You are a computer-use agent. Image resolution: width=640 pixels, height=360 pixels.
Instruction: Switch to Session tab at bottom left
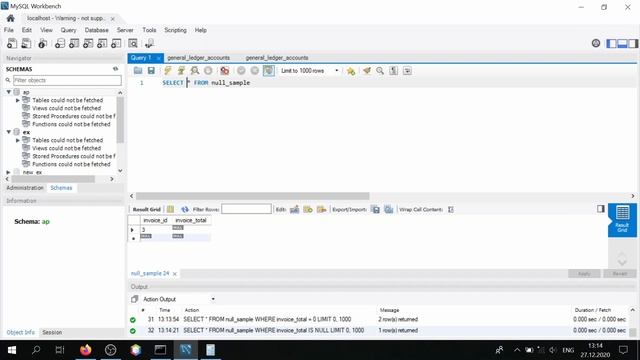point(52,332)
